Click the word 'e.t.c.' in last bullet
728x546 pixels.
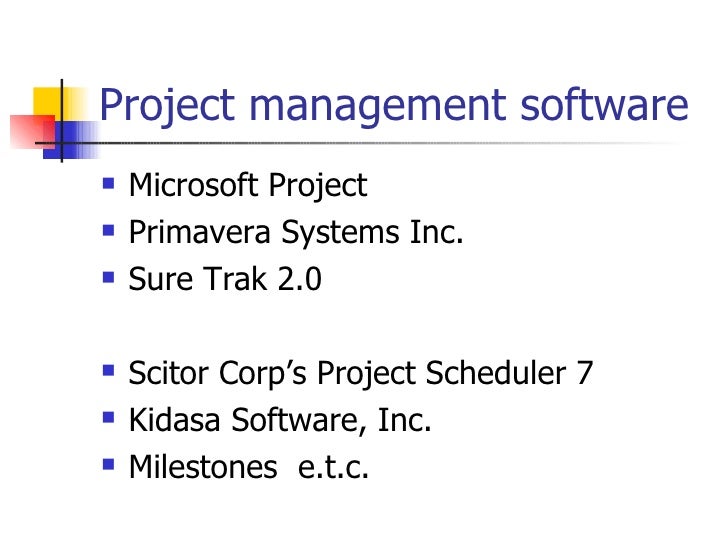(x=333, y=467)
